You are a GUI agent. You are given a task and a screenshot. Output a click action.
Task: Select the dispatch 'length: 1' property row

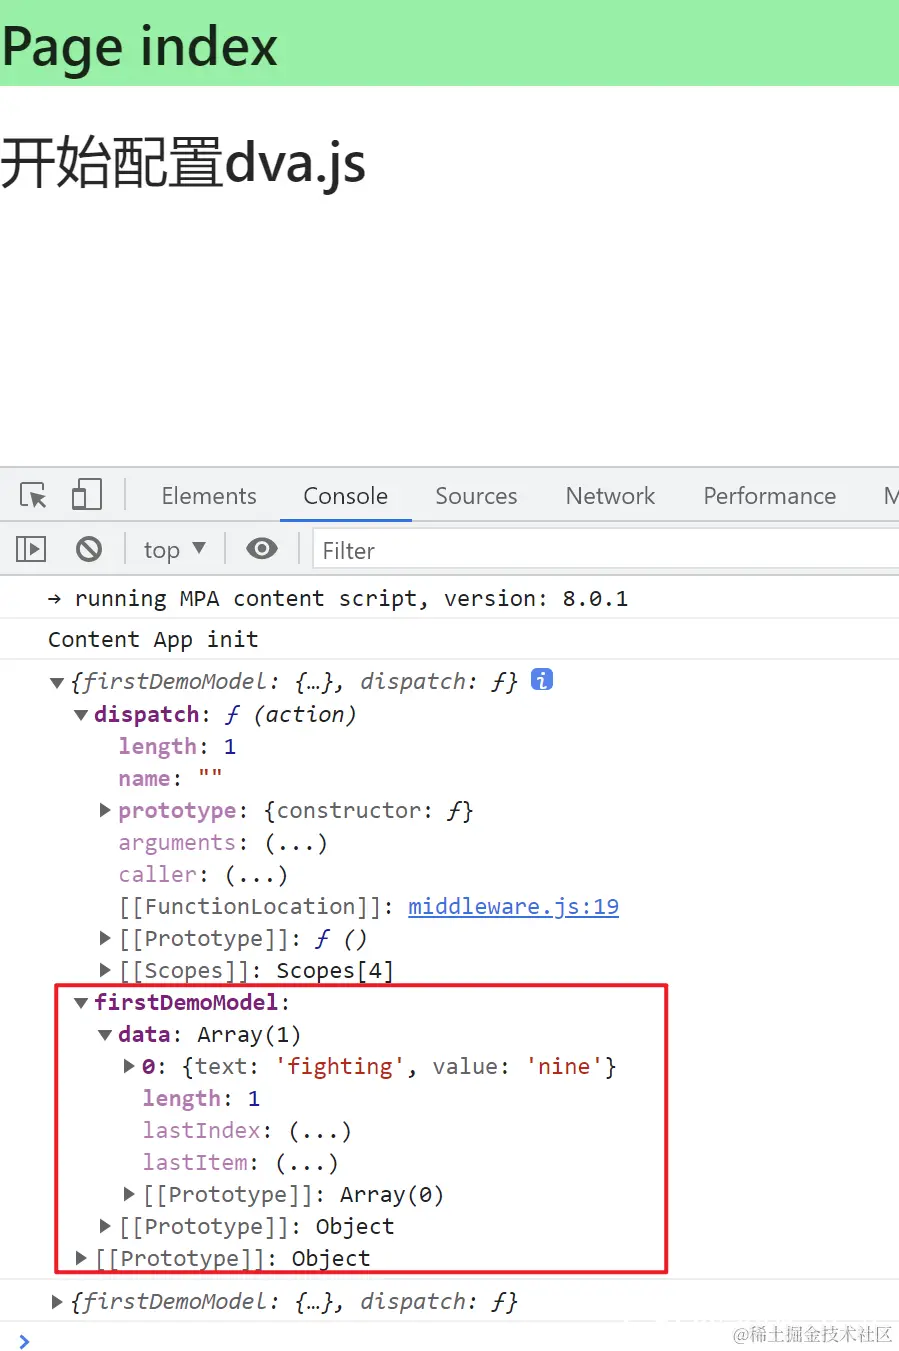point(177,746)
